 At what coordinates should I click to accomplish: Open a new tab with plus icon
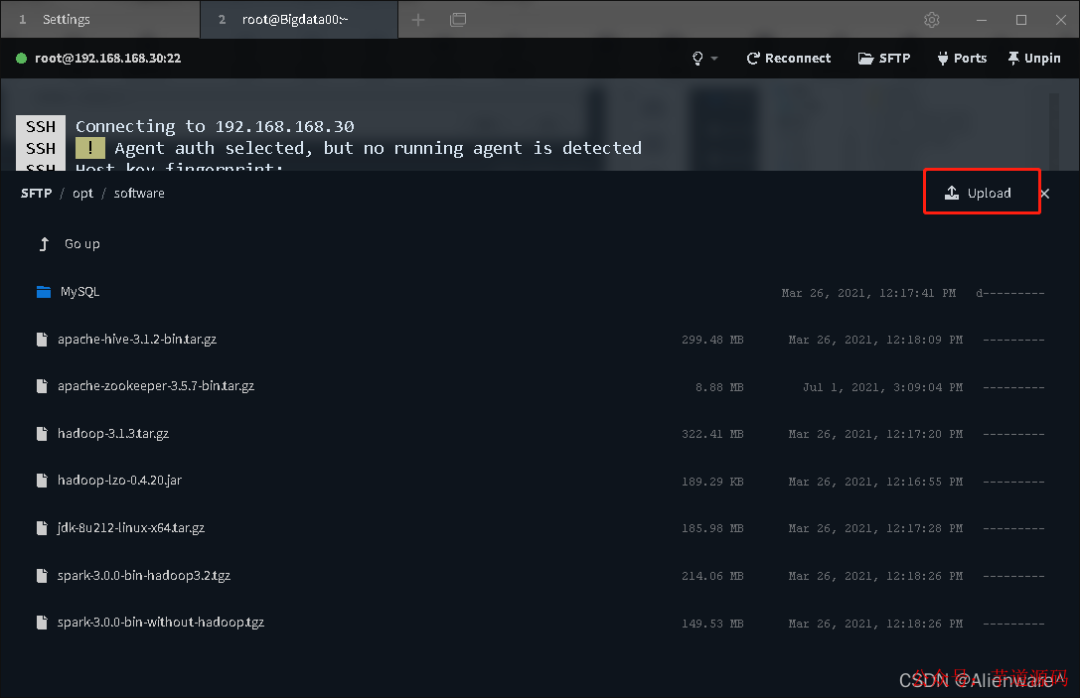pyautogui.click(x=418, y=20)
